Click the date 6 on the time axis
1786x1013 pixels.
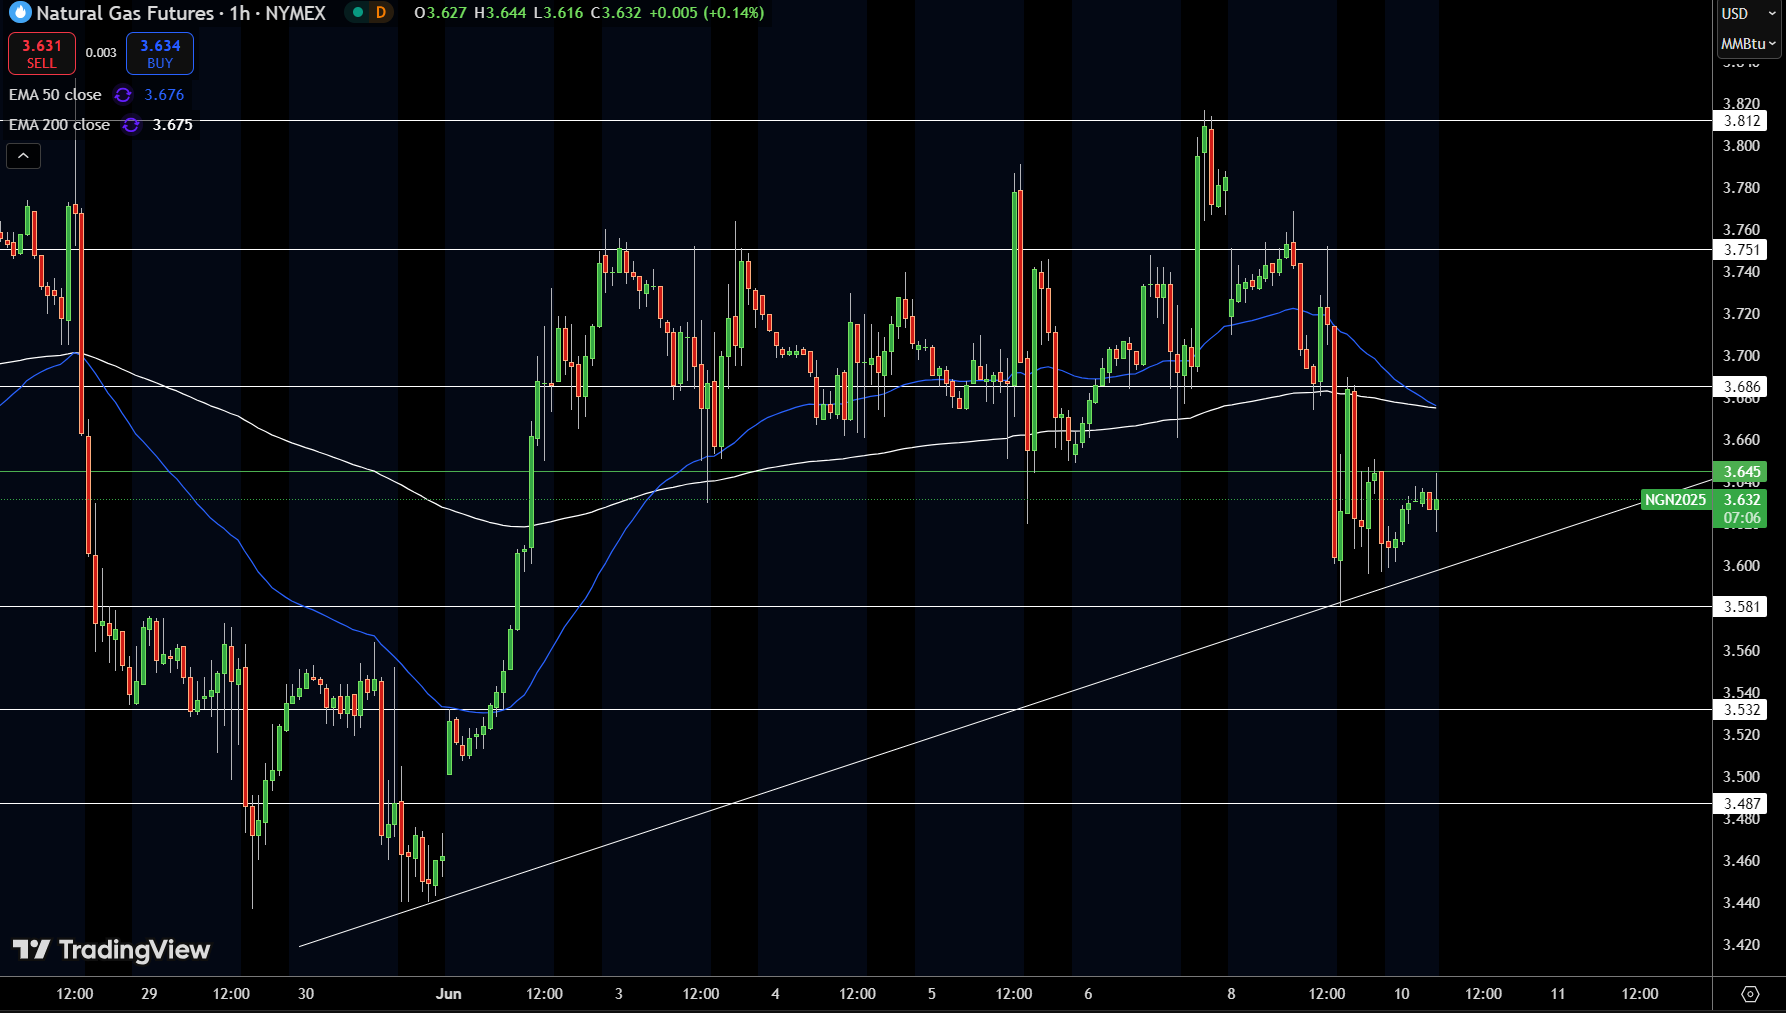[1088, 994]
